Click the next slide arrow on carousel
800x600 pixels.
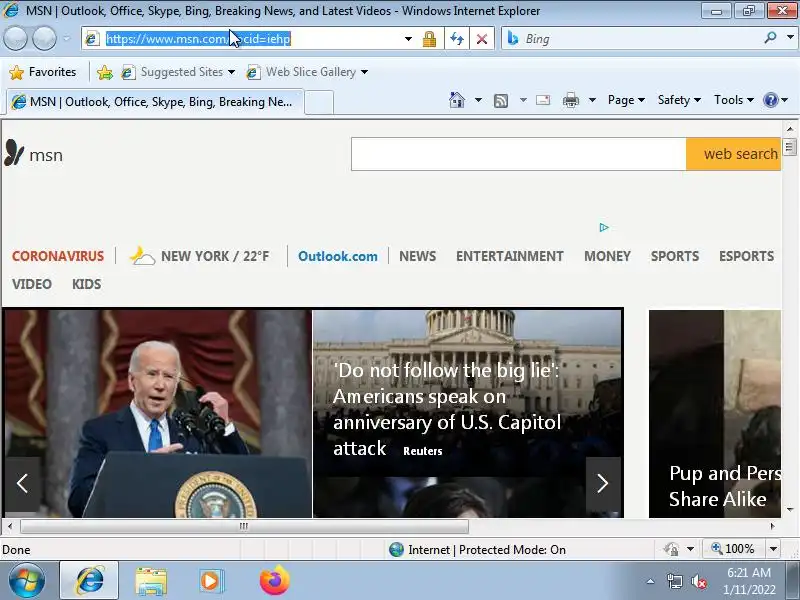[x=603, y=483]
